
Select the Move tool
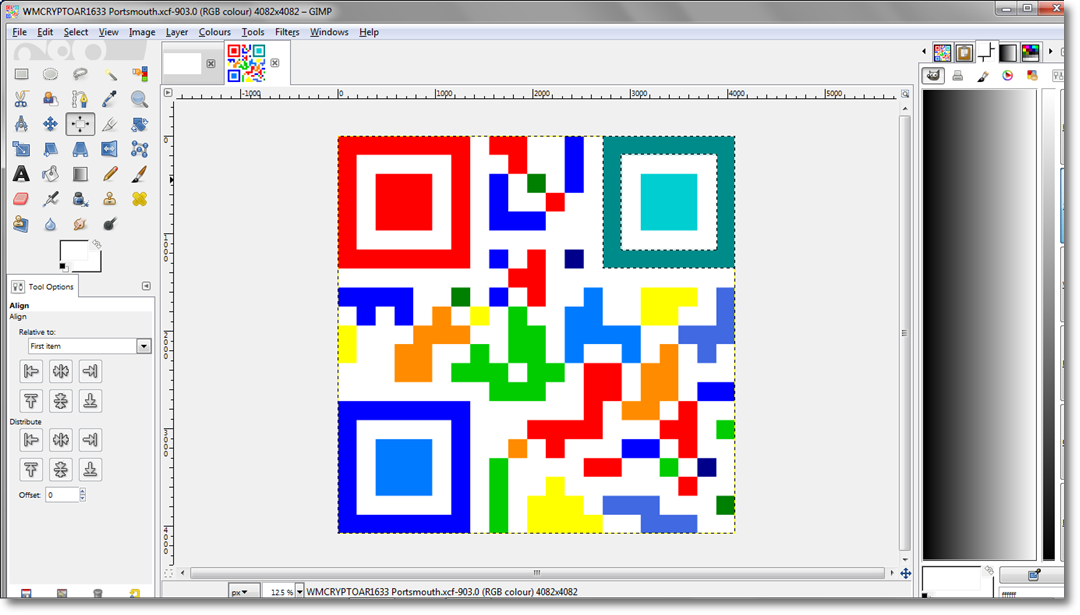click(50, 124)
